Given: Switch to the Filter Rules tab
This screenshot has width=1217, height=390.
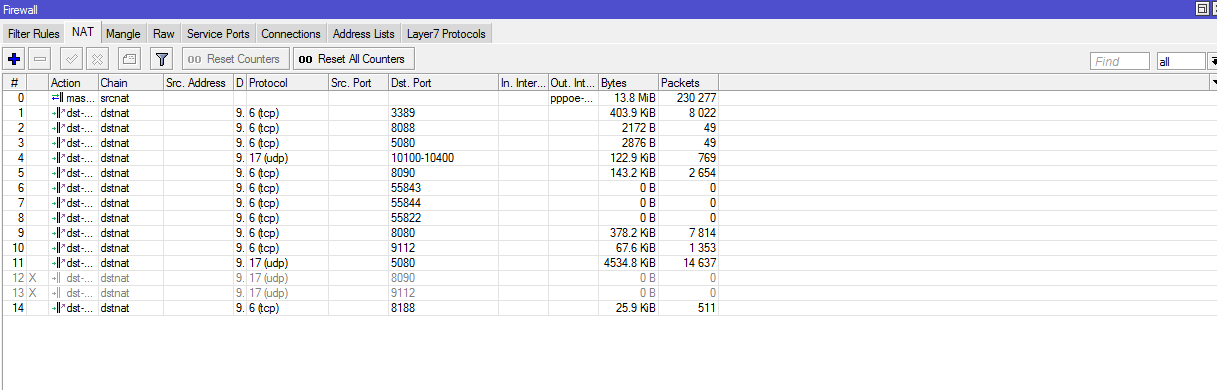Looking at the screenshot, I should click(34, 34).
